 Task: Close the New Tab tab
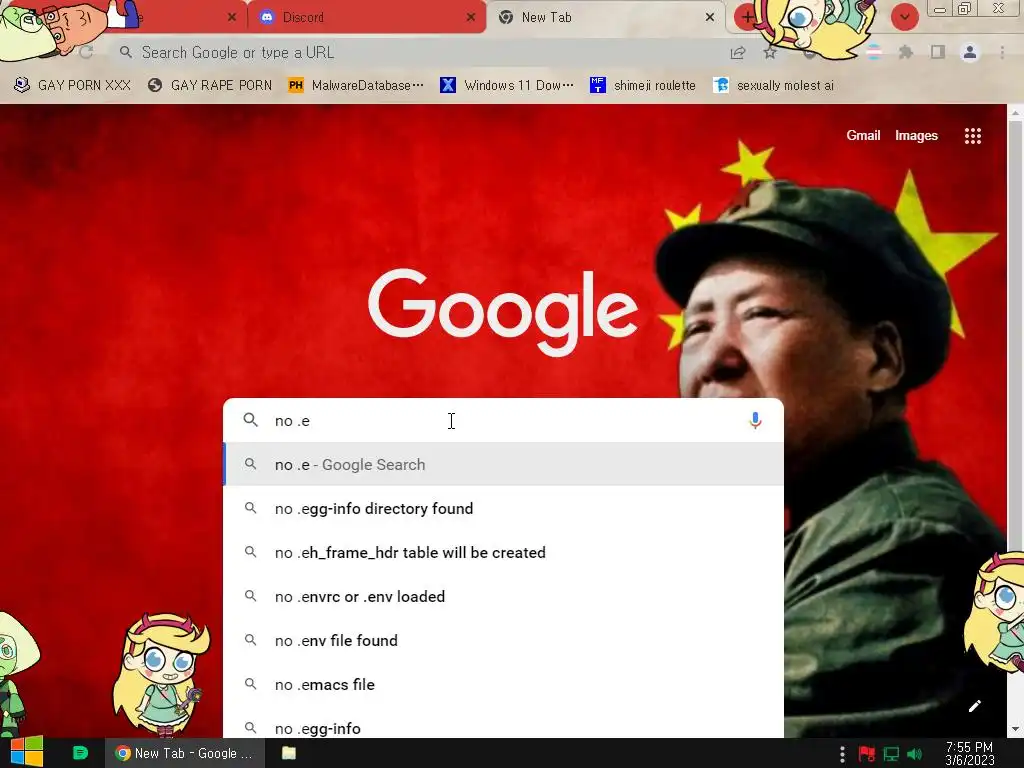tap(710, 18)
